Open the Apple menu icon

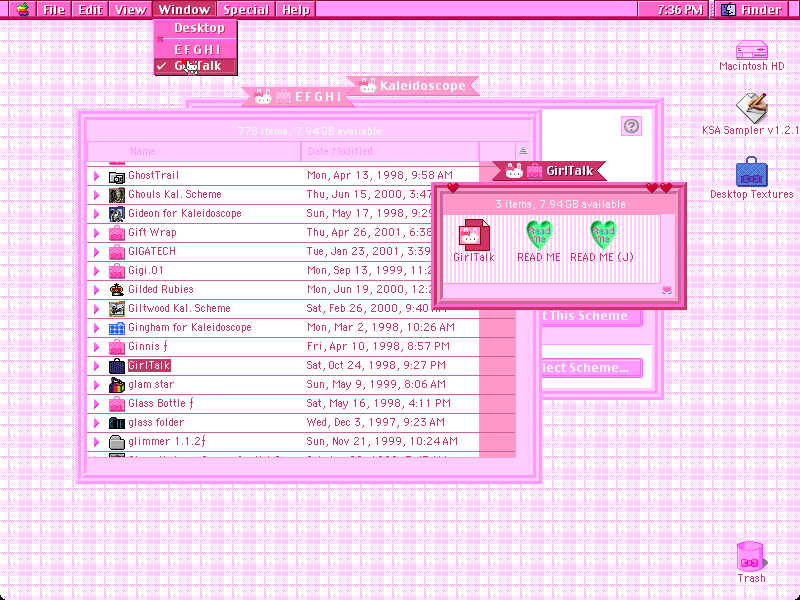click(22, 9)
